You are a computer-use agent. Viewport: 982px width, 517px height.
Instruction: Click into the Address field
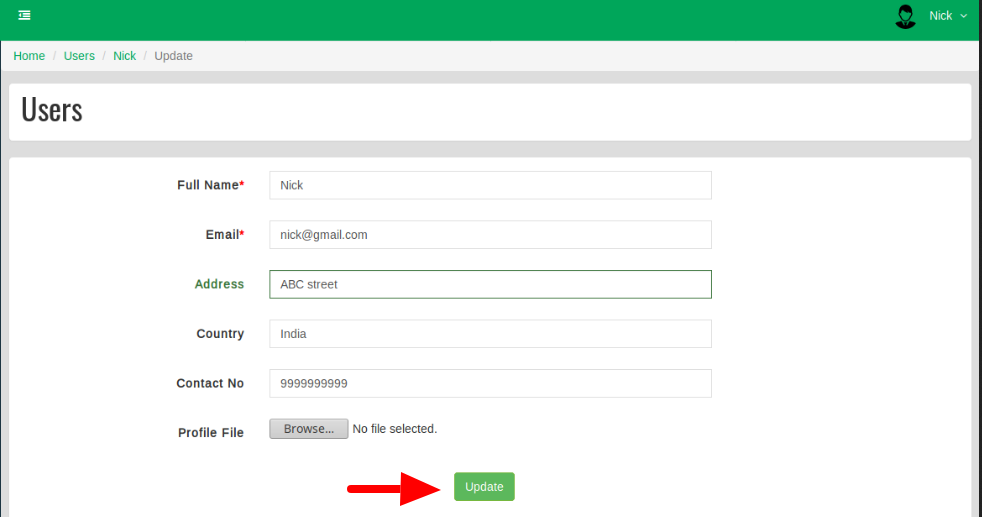point(490,284)
